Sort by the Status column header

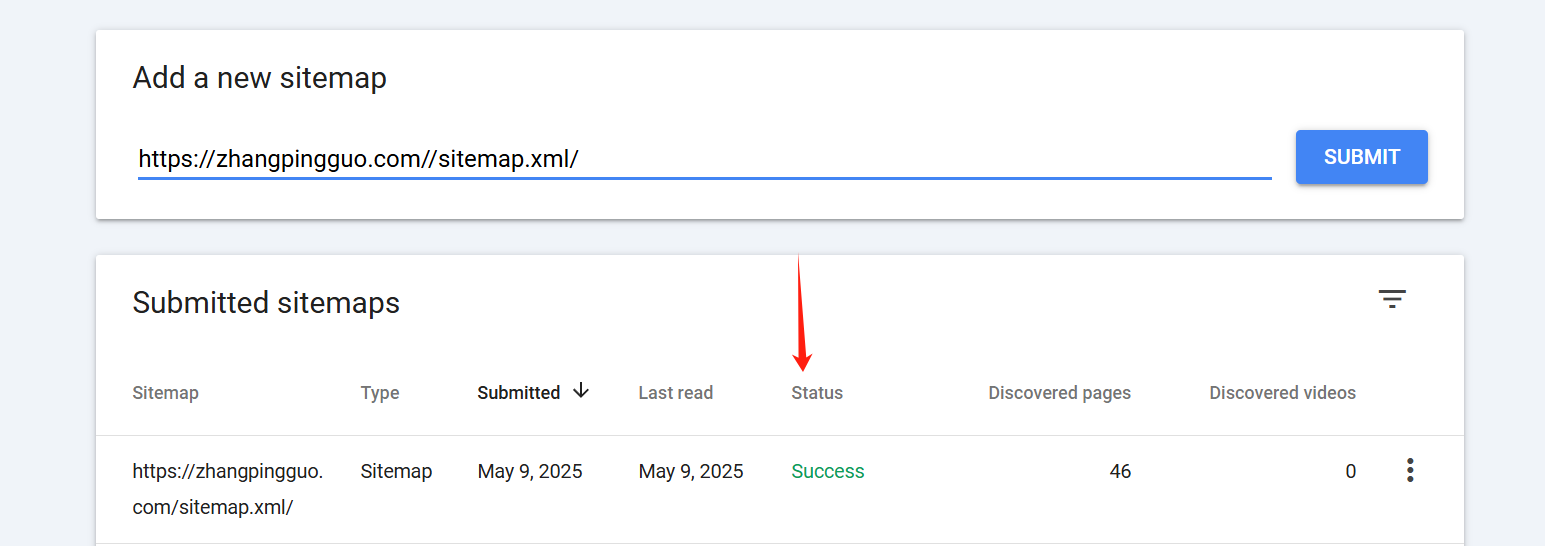817,393
